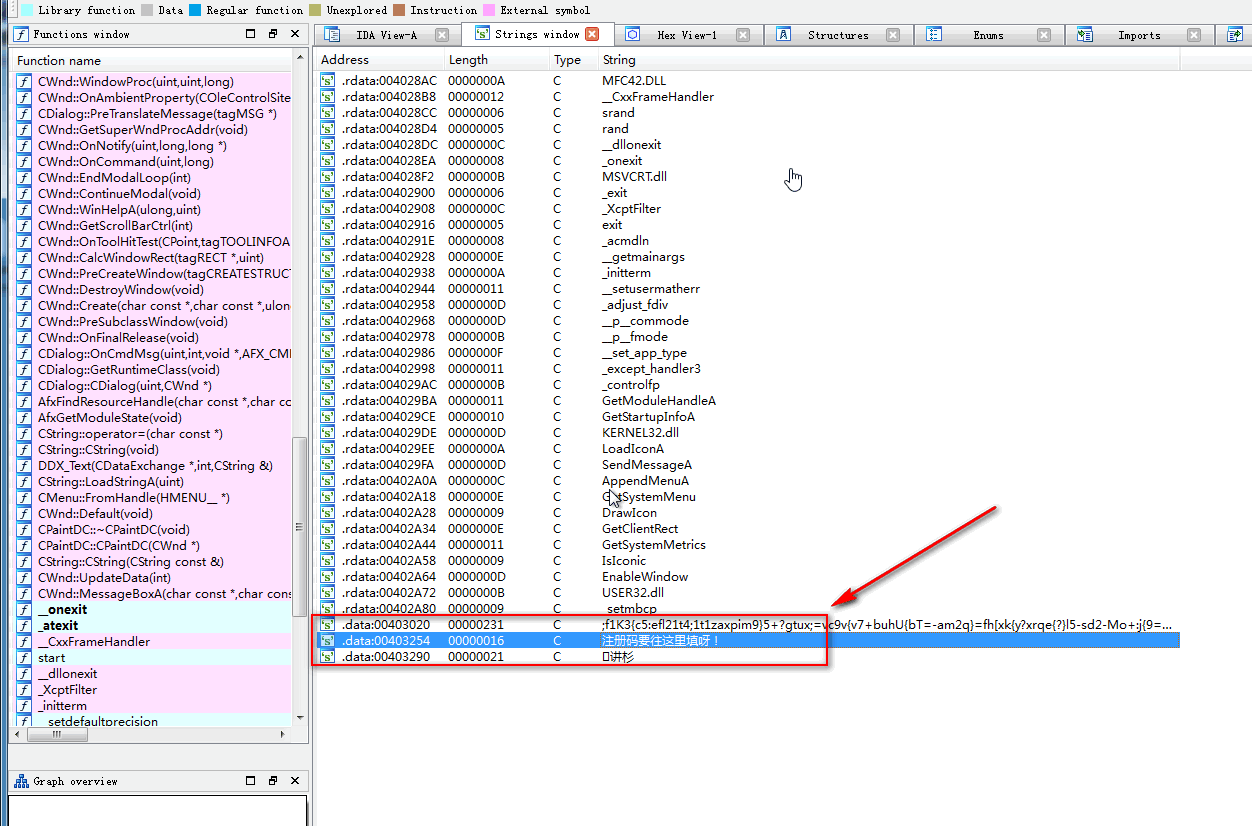Open the Imports tab
The image size is (1252, 826).
pos(1139,35)
